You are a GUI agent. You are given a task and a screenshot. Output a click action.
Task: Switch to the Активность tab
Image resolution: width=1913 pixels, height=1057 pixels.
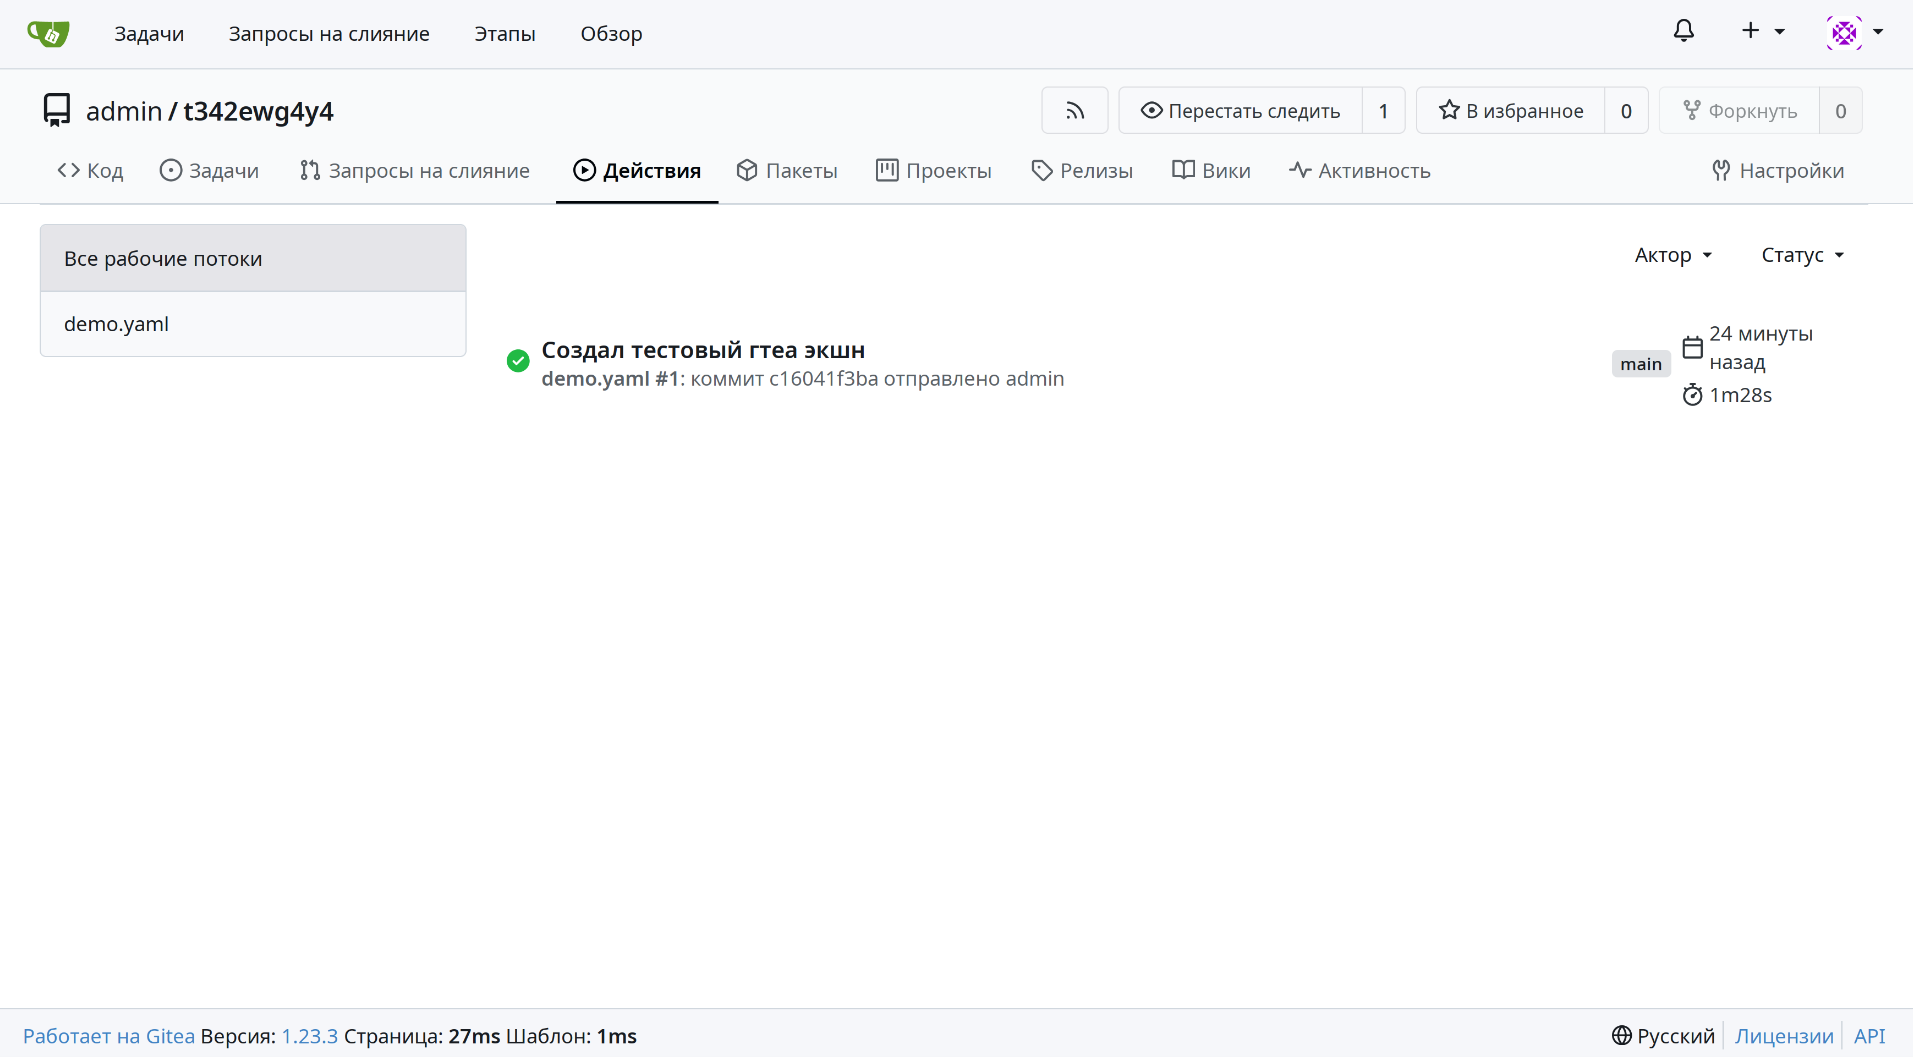tap(1360, 171)
